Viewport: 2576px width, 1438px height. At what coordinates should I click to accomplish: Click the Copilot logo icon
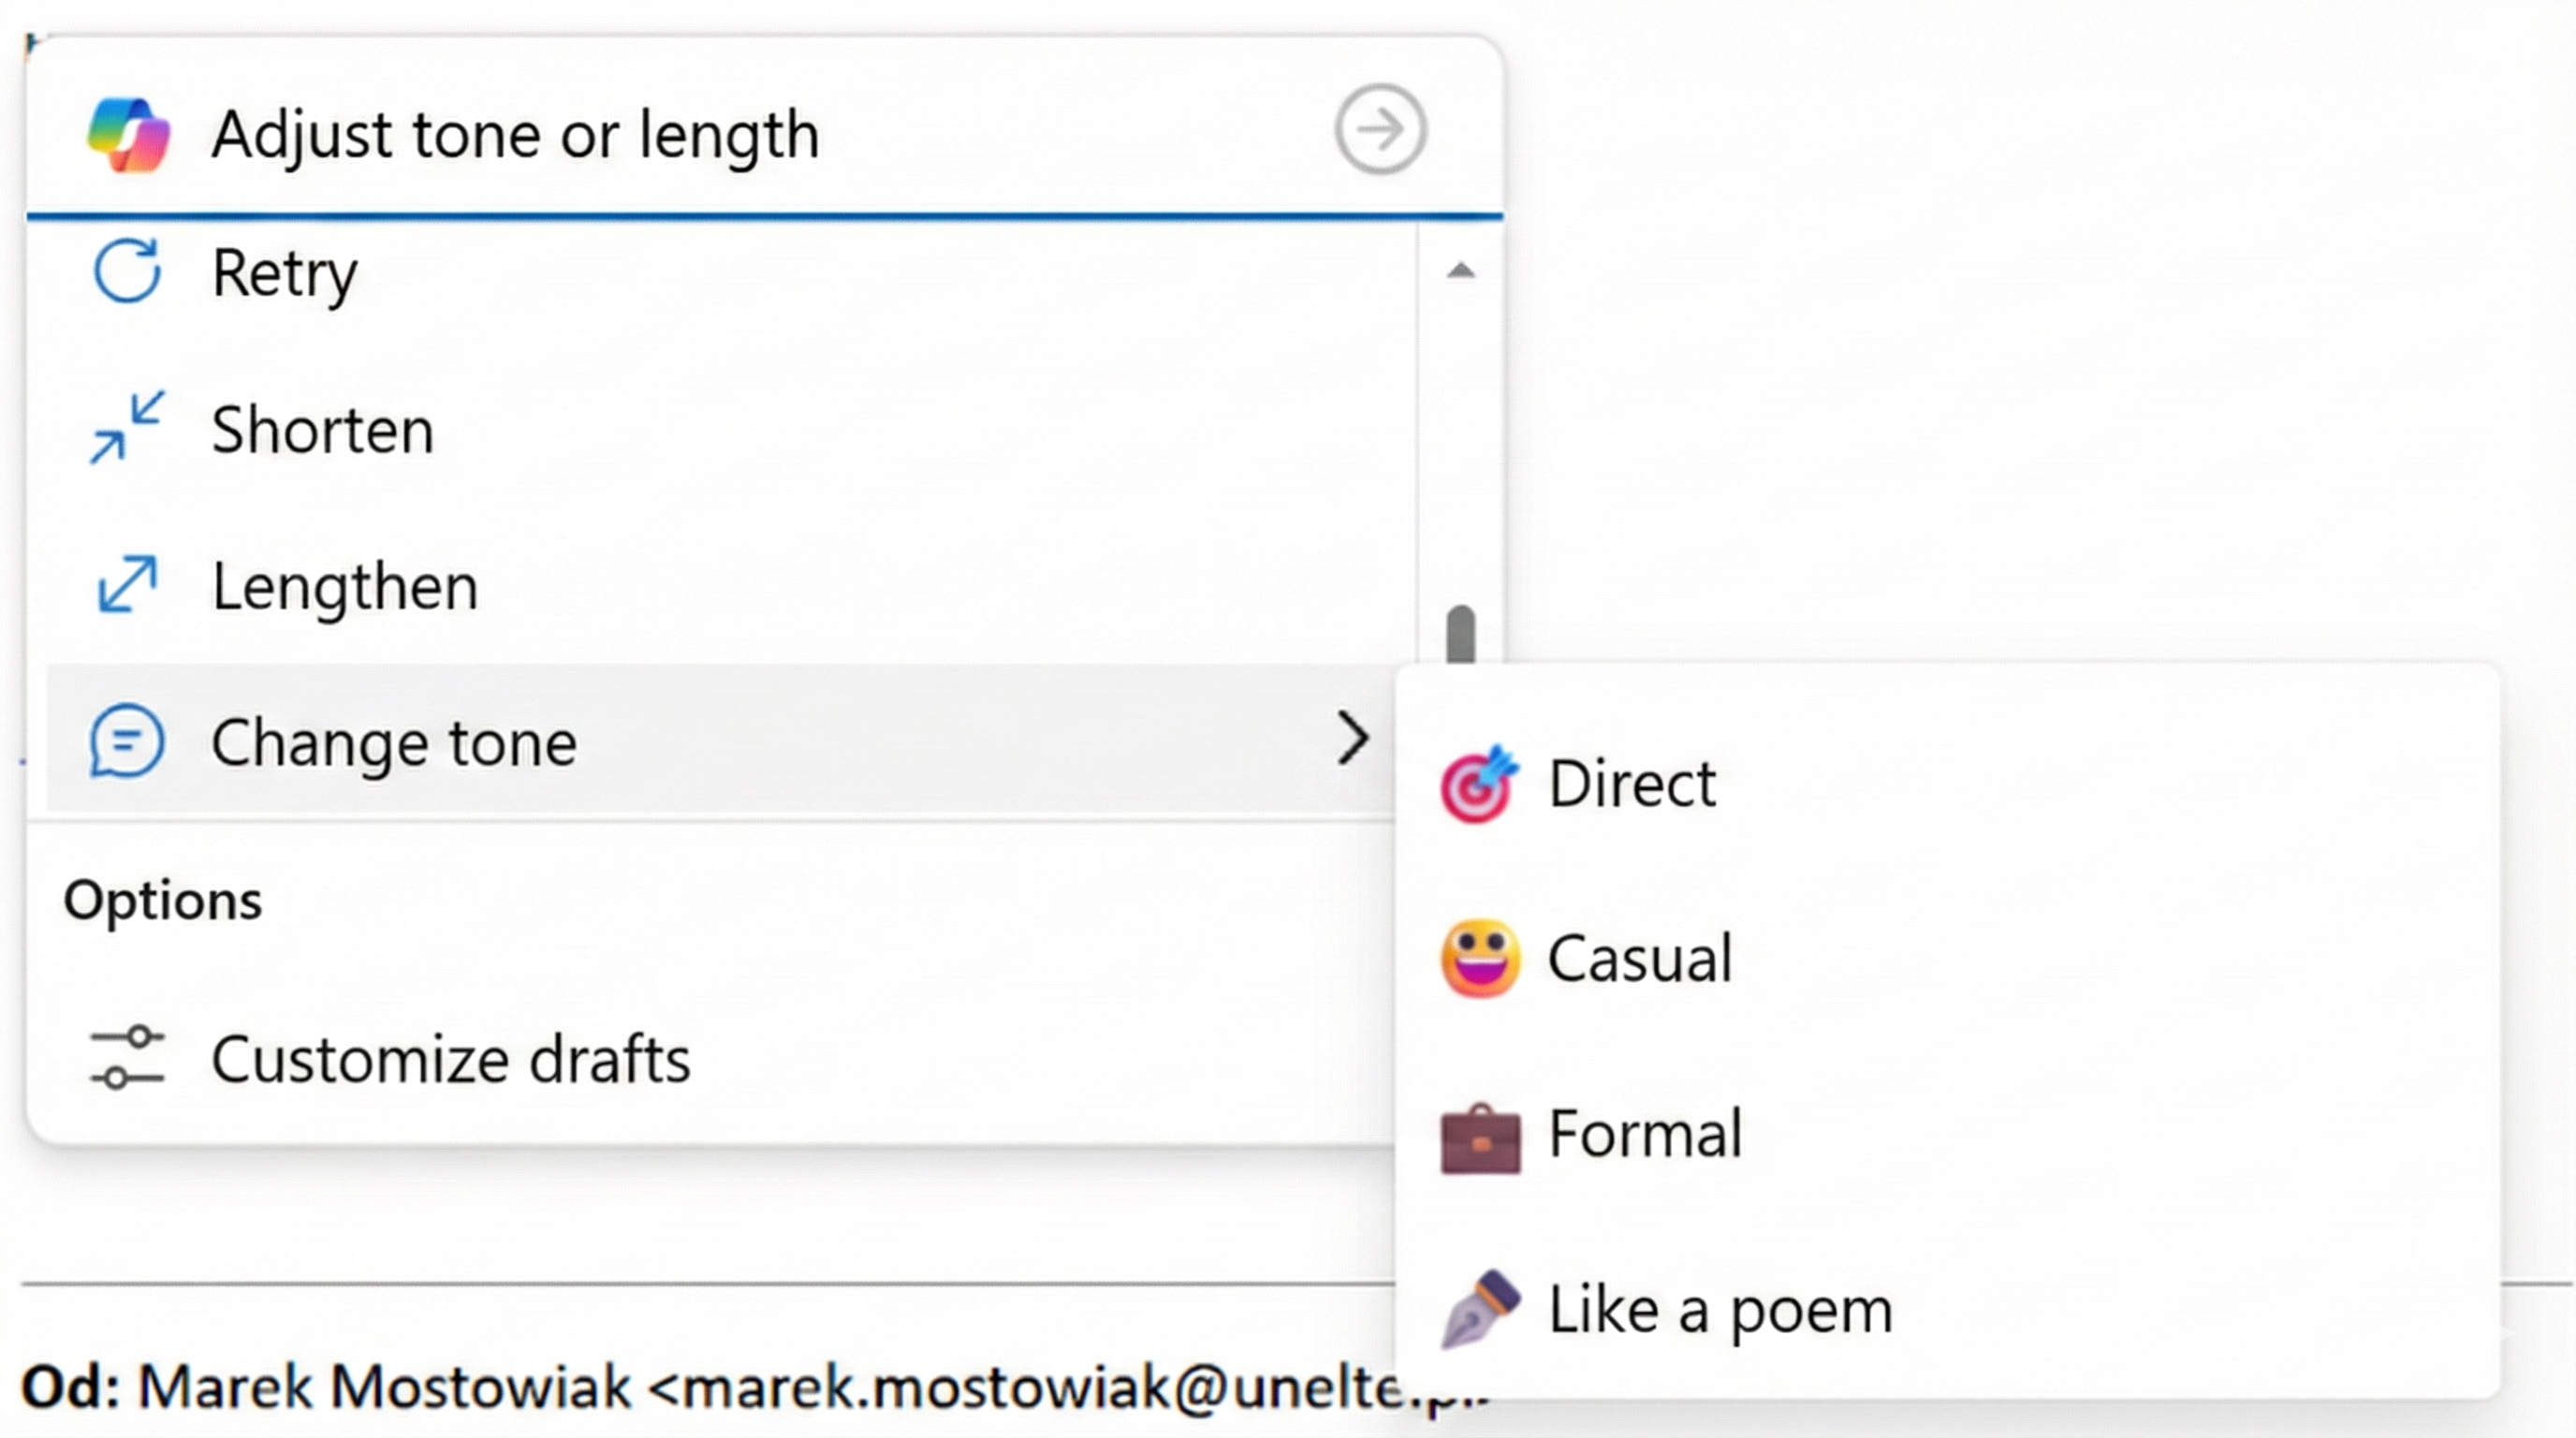click(x=128, y=135)
